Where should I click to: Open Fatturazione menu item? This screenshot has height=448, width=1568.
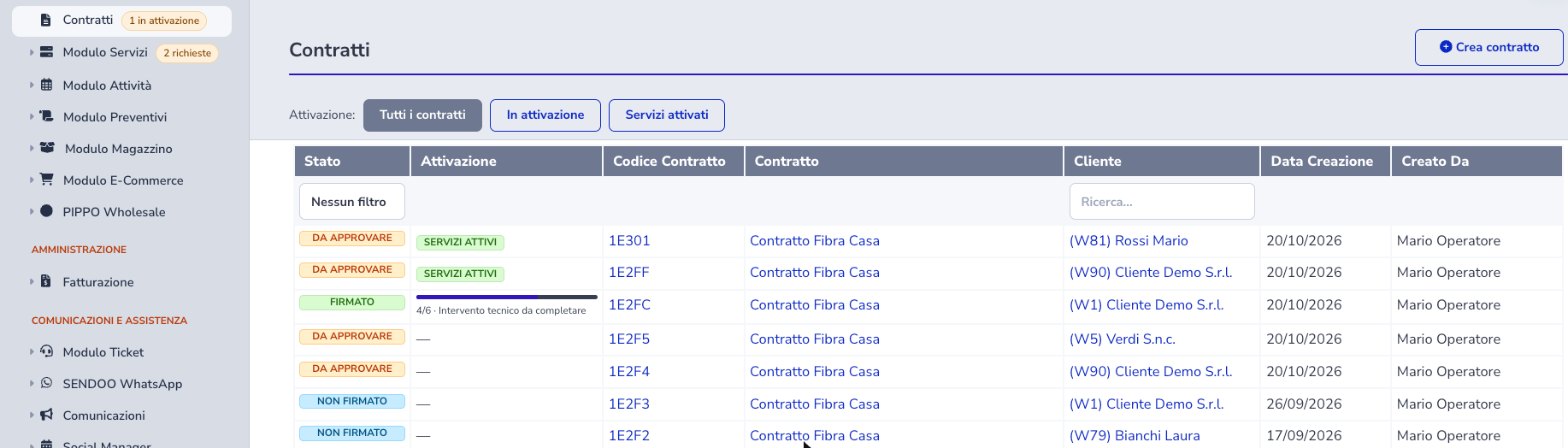[98, 282]
